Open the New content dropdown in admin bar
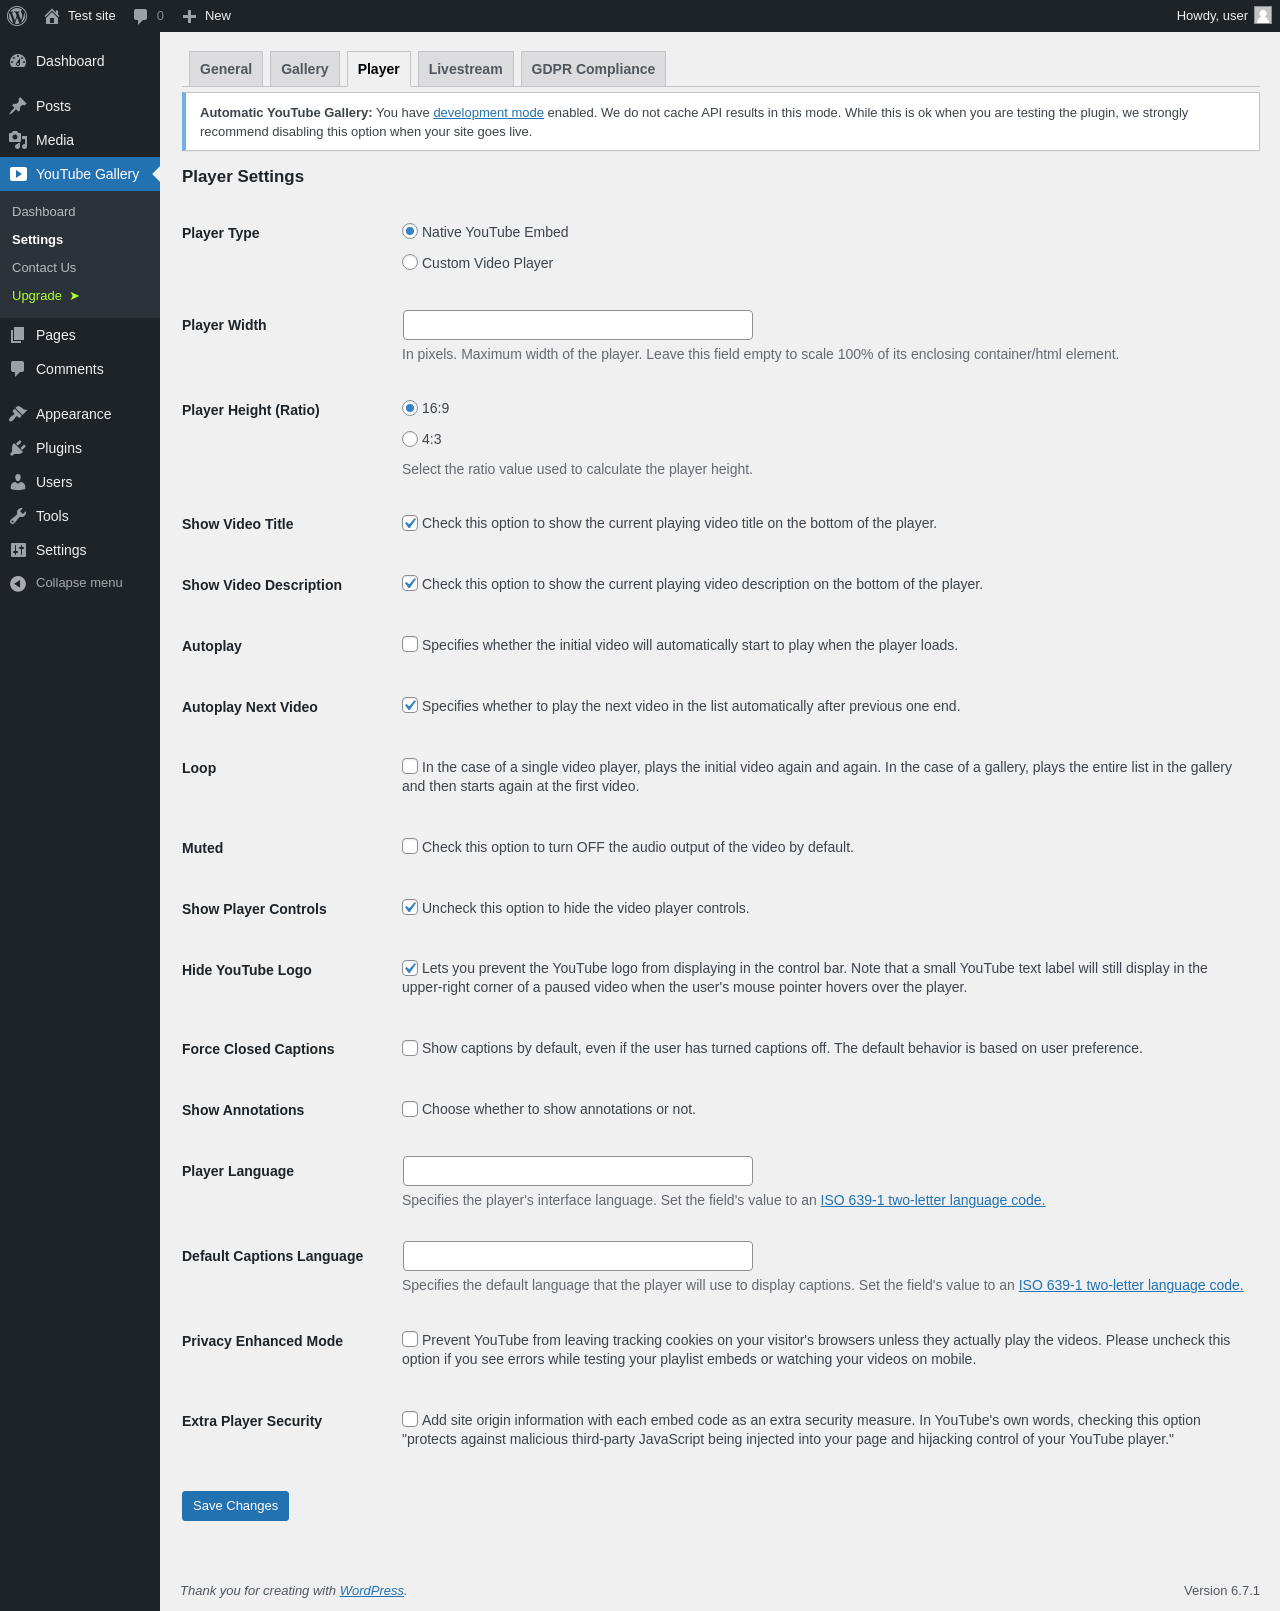The image size is (1280, 1611). coord(207,16)
